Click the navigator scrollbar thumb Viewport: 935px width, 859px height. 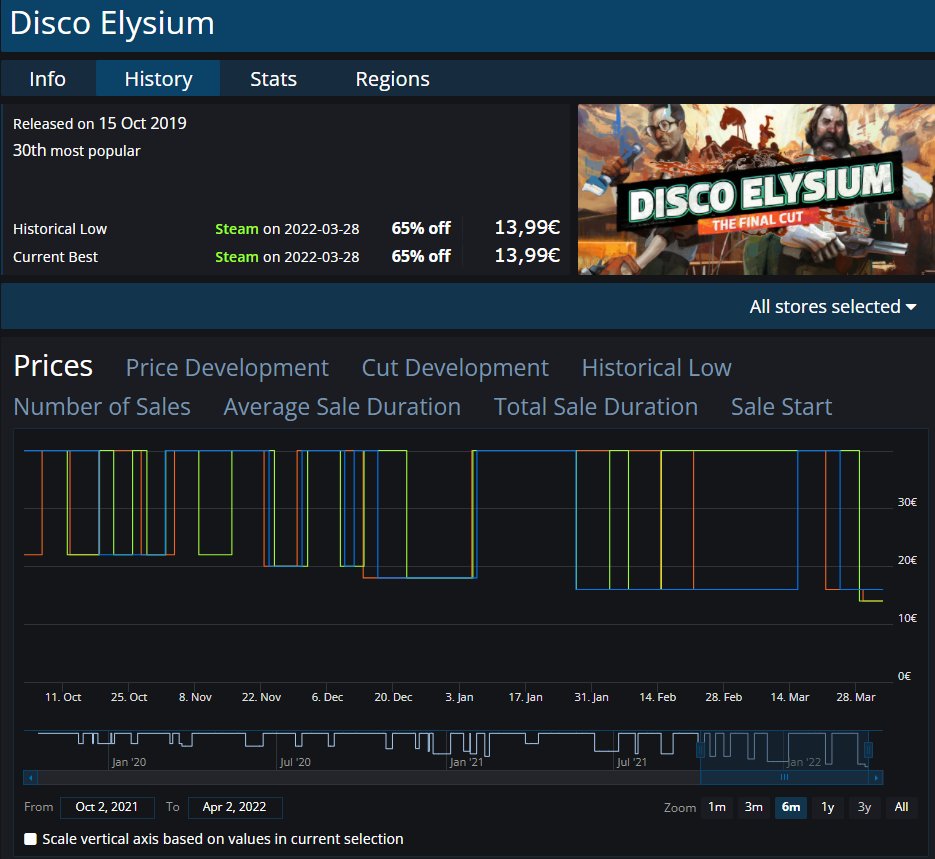coord(784,777)
